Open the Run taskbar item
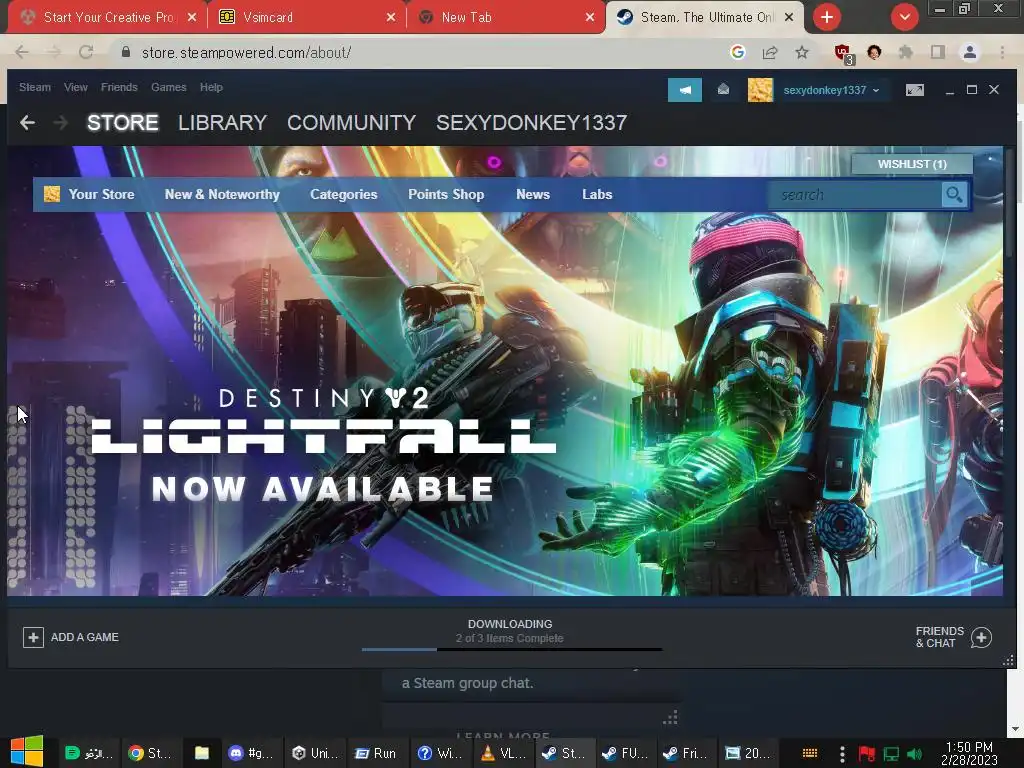This screenshot has width=1024, height=768. coord(376,753)
